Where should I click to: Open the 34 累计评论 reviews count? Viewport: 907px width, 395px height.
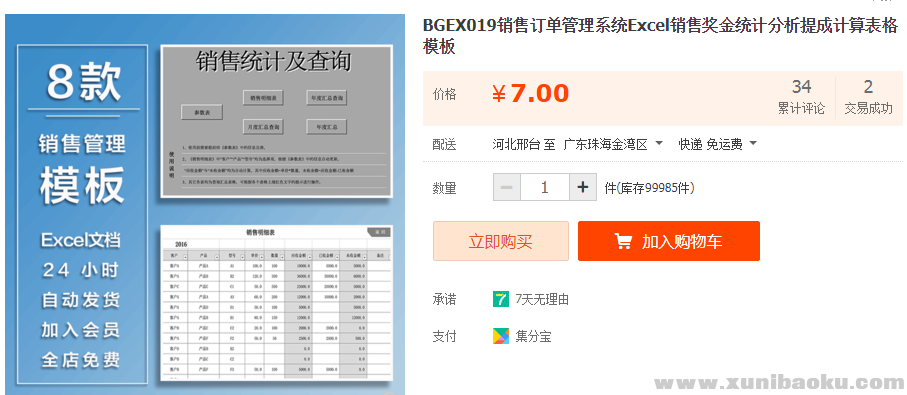coord(801,97)
